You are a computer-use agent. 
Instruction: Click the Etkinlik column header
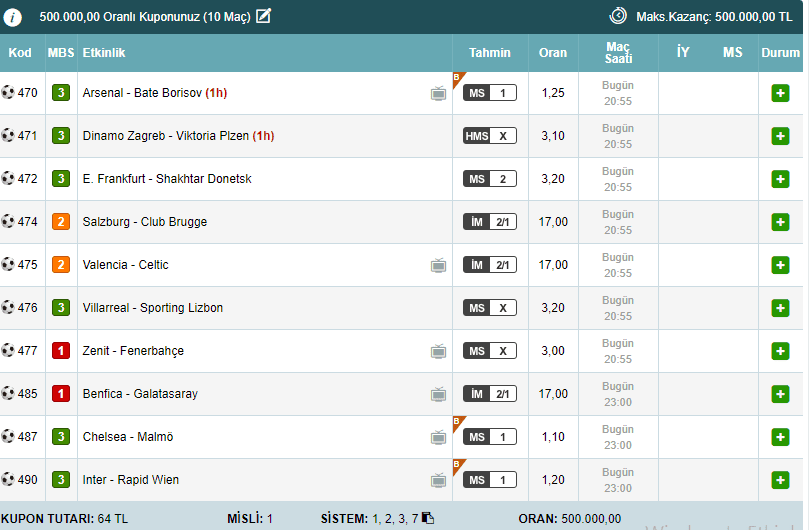[x=104, y=53]
